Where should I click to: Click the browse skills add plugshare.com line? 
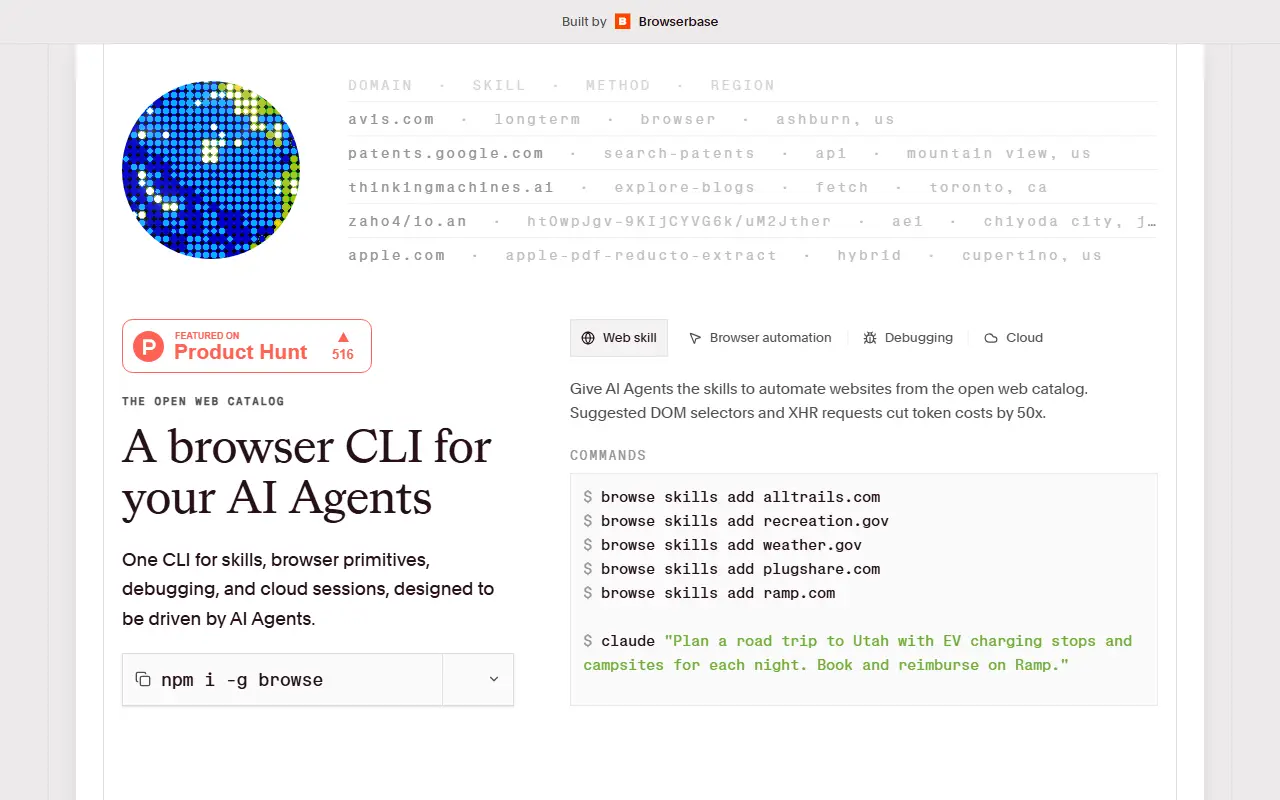732,569
